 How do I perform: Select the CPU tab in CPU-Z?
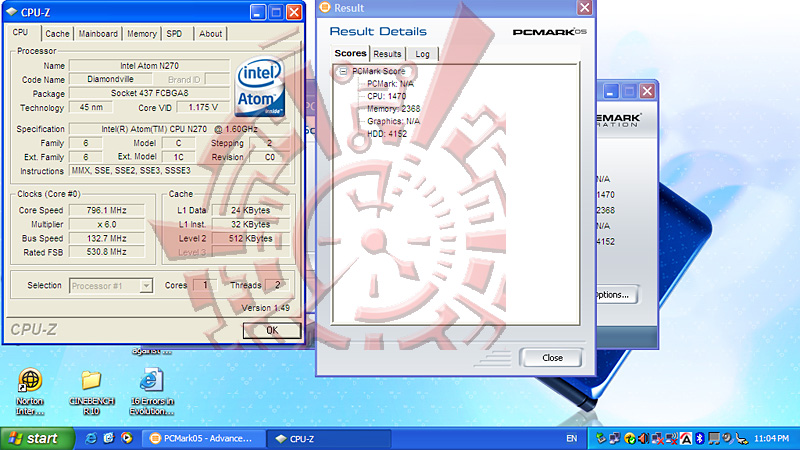click(x=20, y=32)
